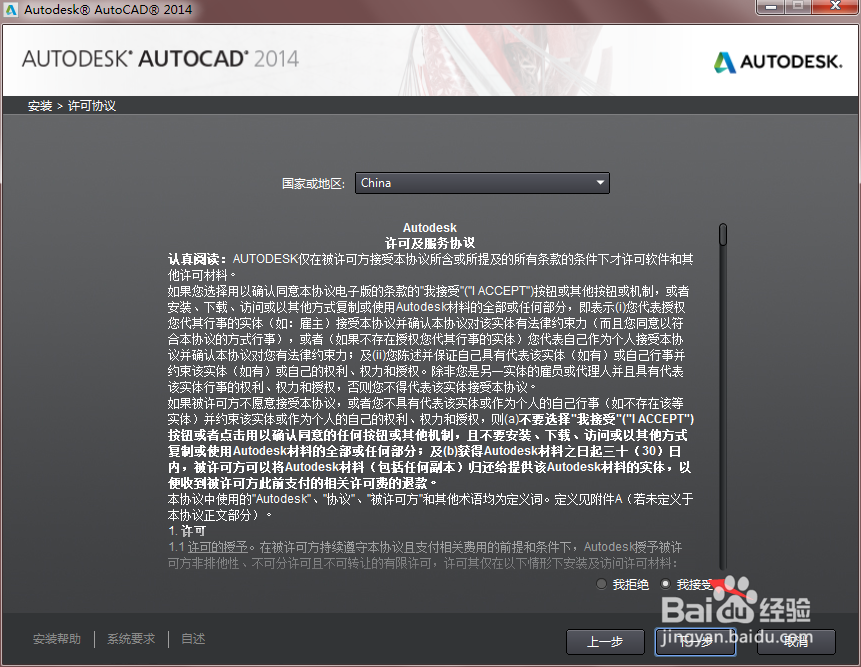
Task: Open the 自述 readme link
Action: (x=193, y=639)
